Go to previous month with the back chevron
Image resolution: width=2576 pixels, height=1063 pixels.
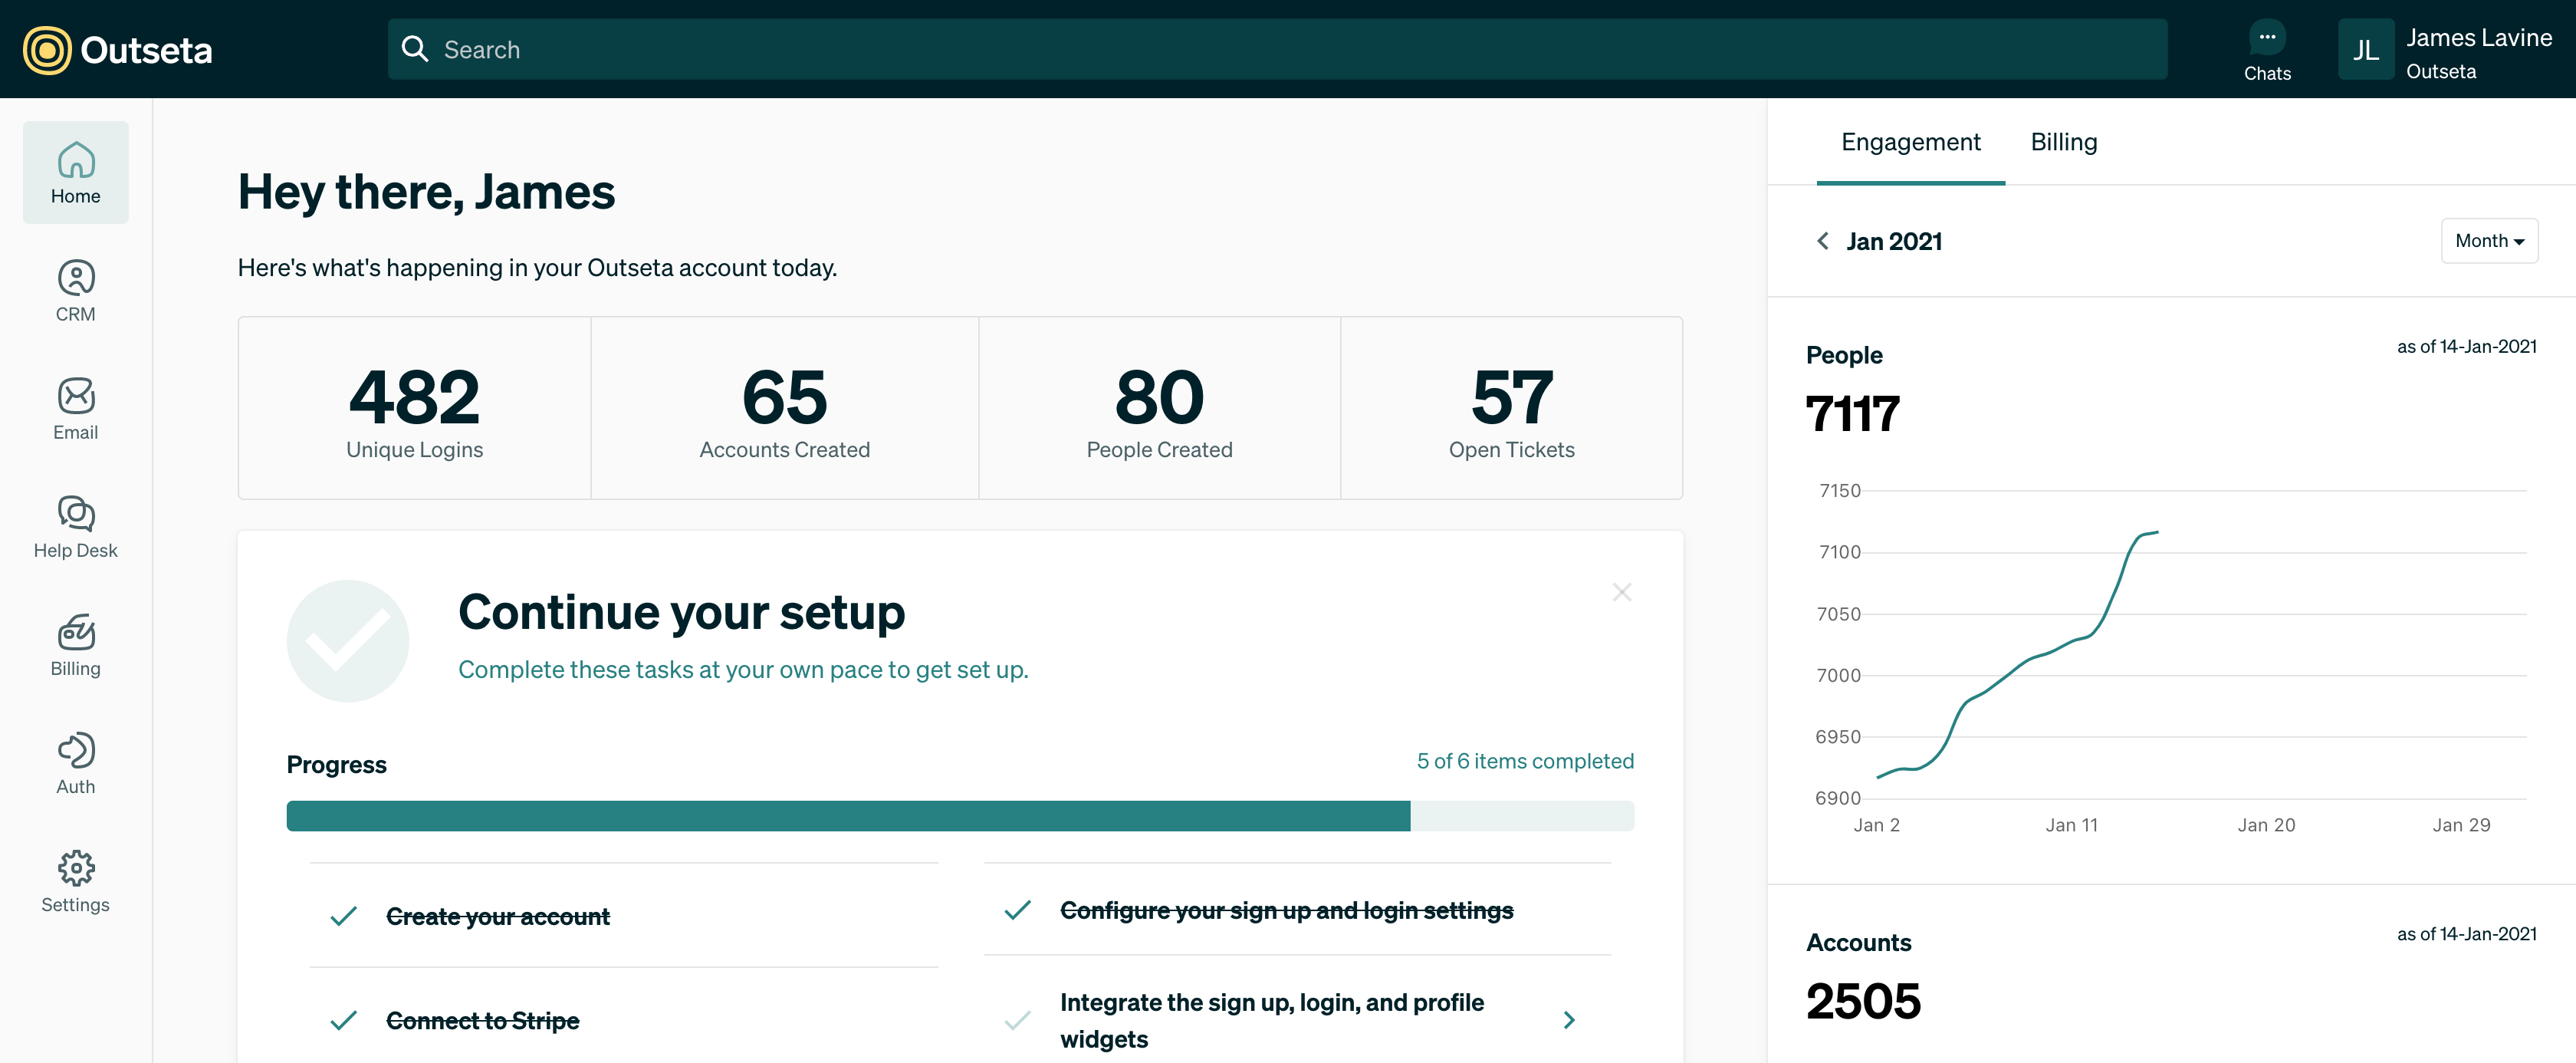[1822, 241]
